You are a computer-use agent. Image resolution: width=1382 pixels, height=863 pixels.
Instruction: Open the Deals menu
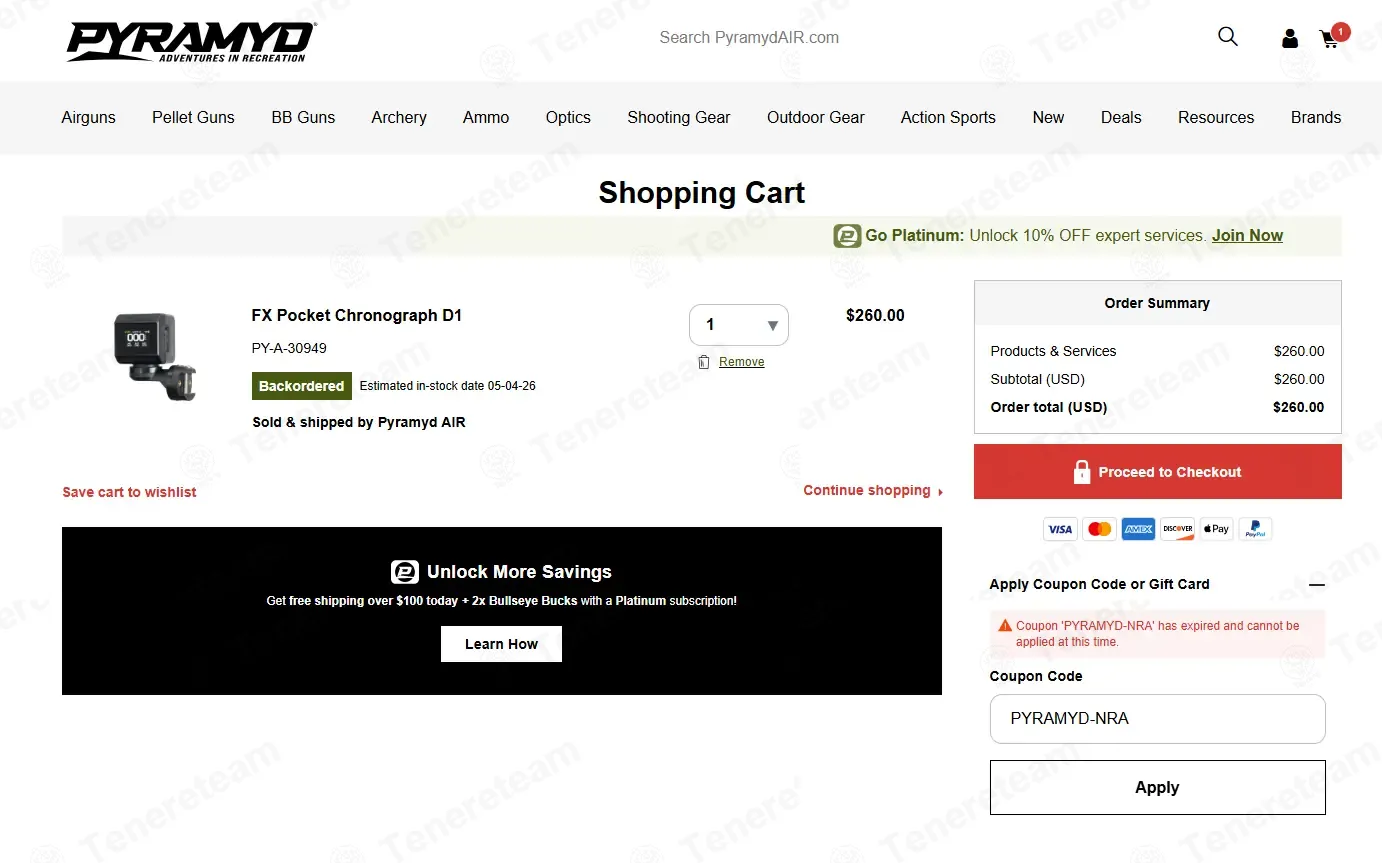1121,117
